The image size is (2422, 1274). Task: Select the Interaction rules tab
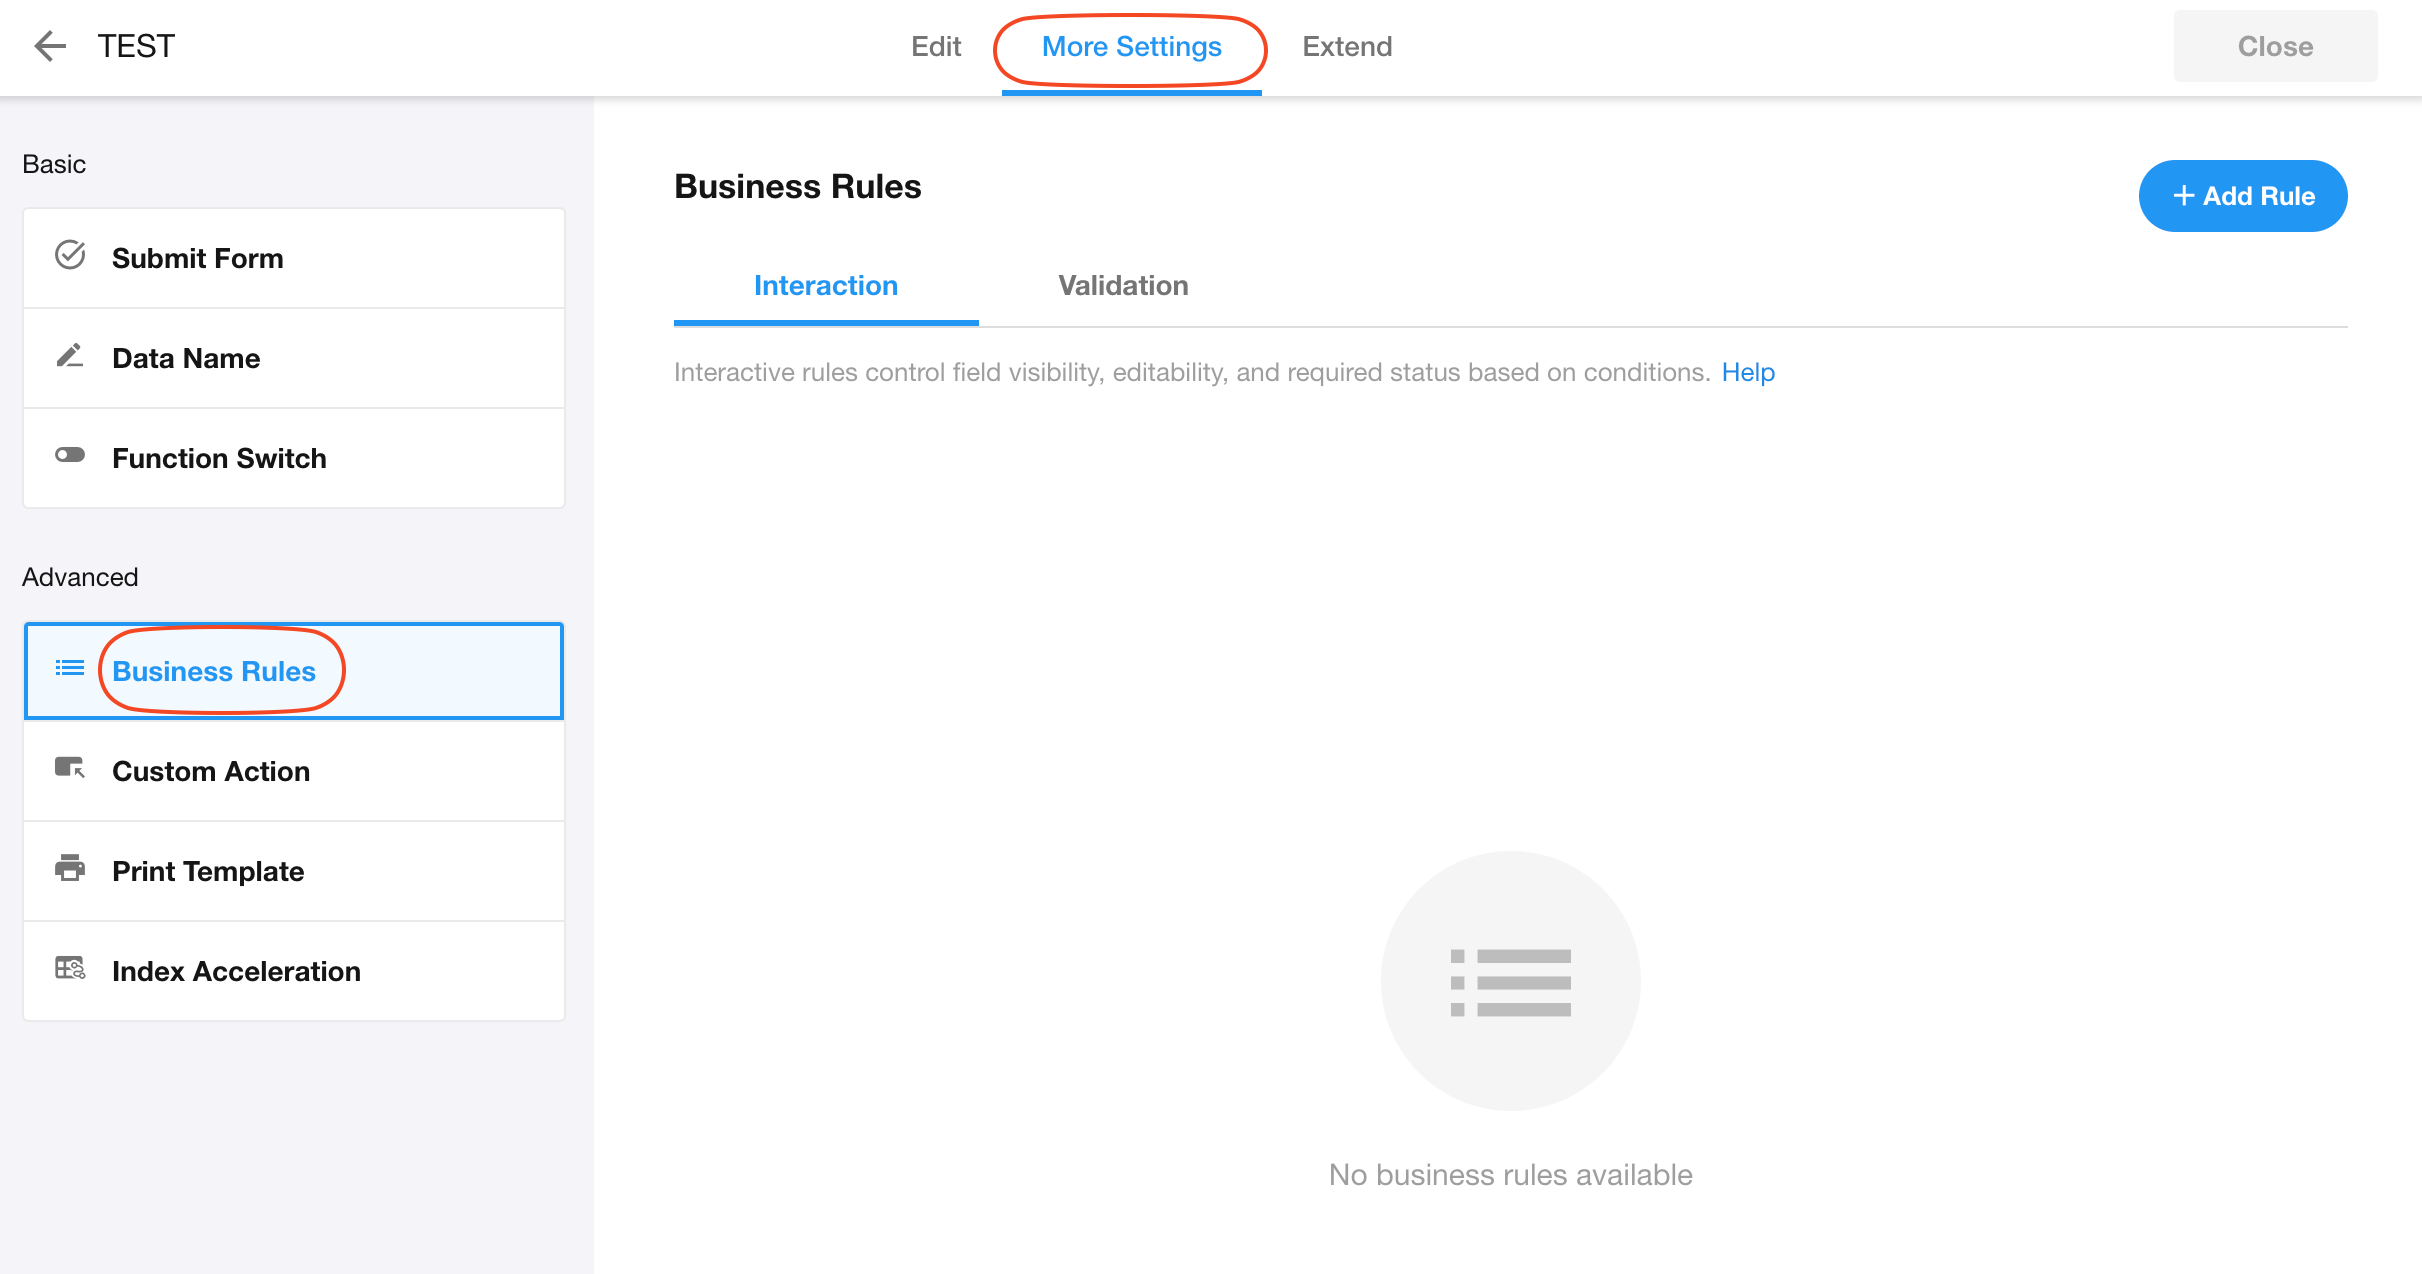(826, 286)
